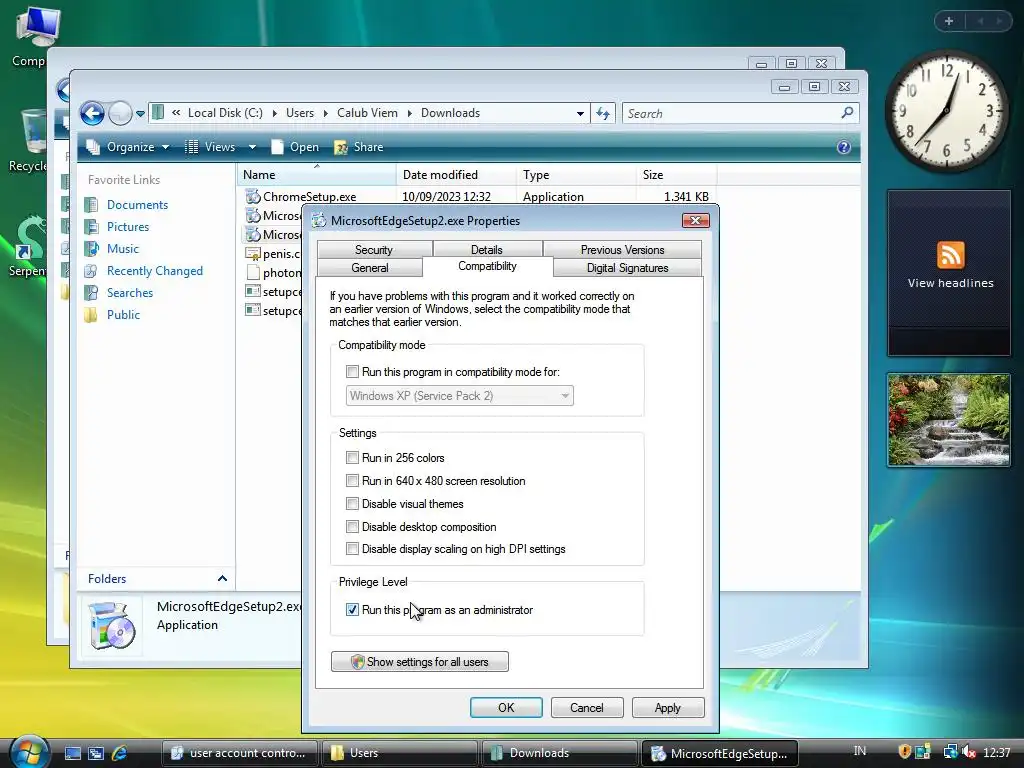Viewport: 1024px width, 768px height.
Task: Click Apply in Properties dialog
Action: 668,708
